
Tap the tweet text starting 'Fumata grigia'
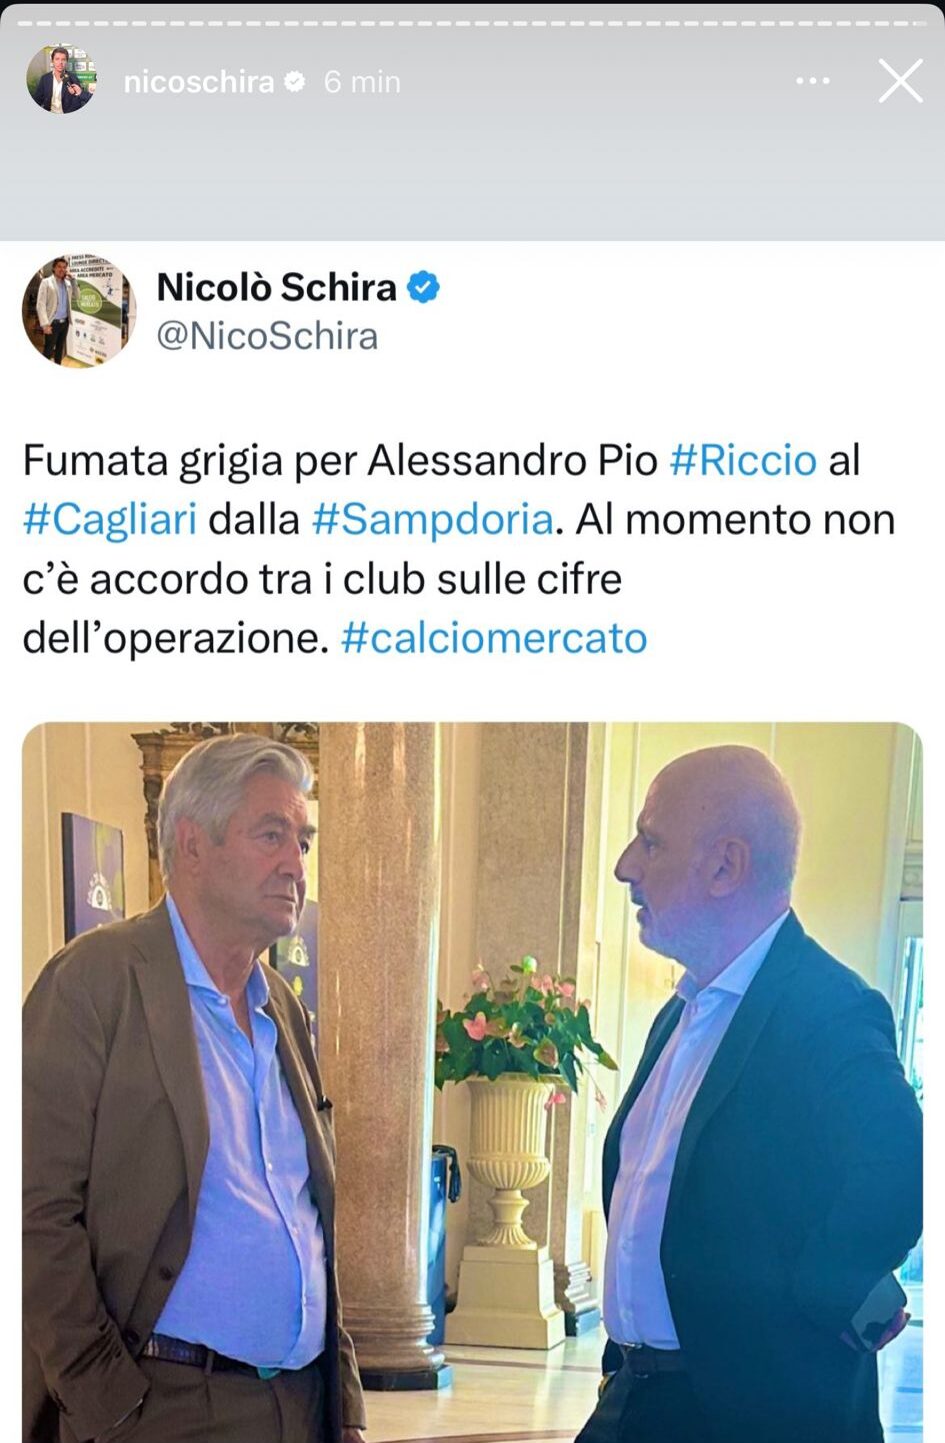pyautogui.click(x=459, y=549)
